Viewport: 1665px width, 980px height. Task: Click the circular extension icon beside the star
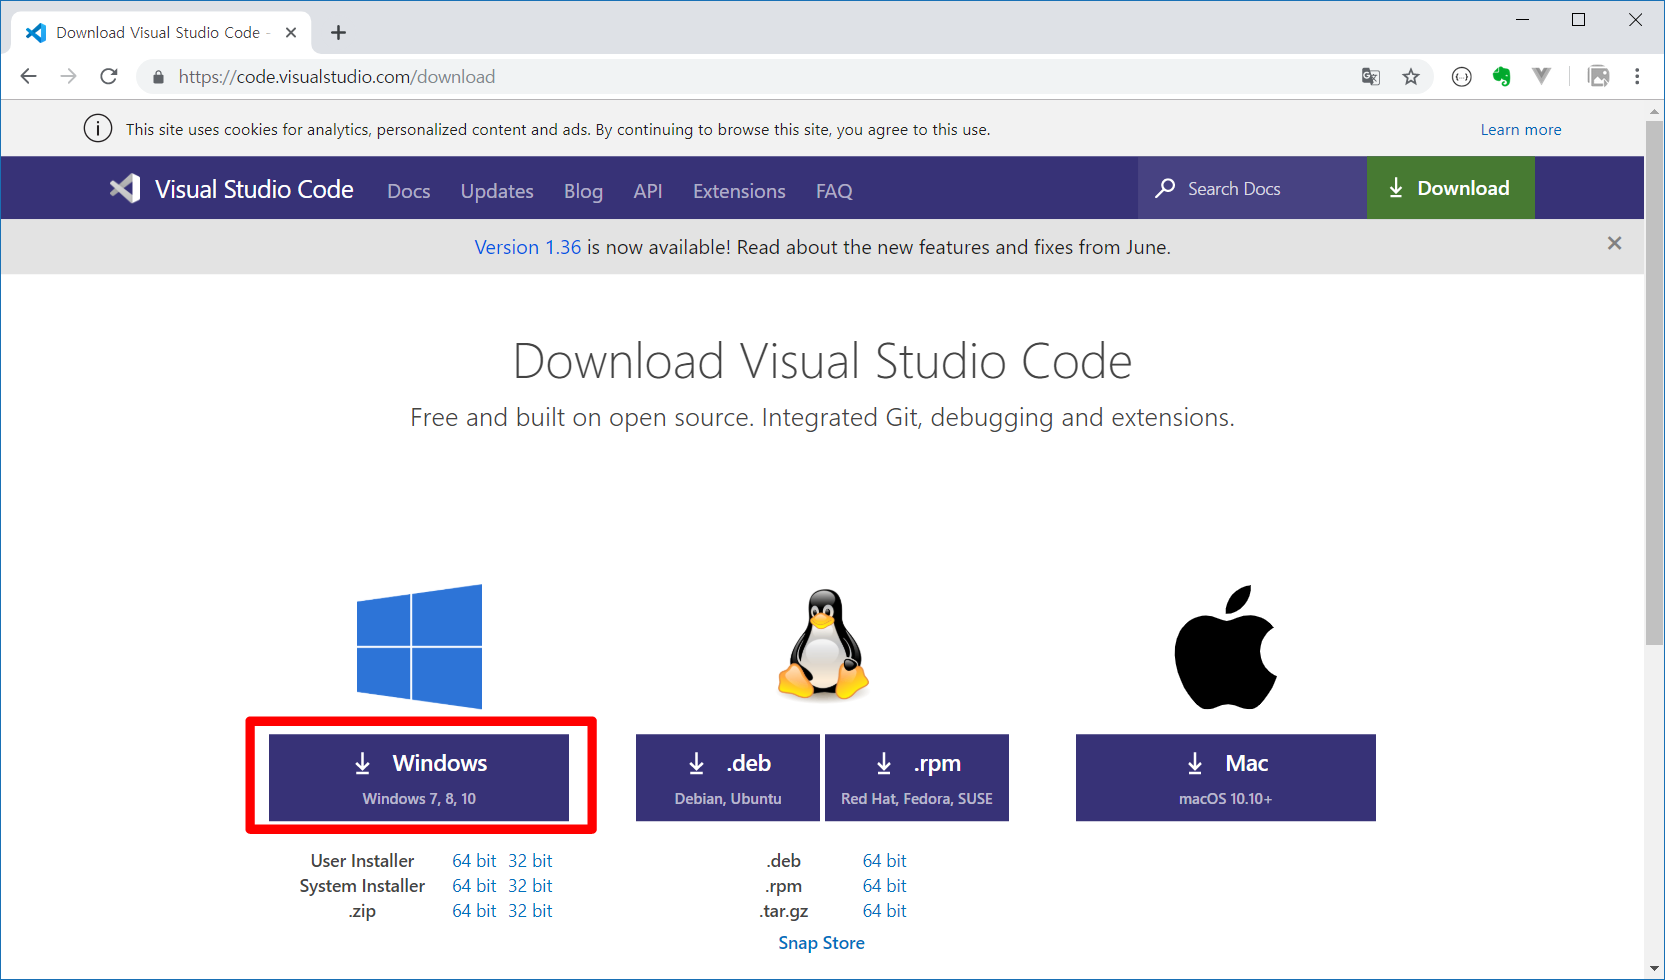point(1462,77)
